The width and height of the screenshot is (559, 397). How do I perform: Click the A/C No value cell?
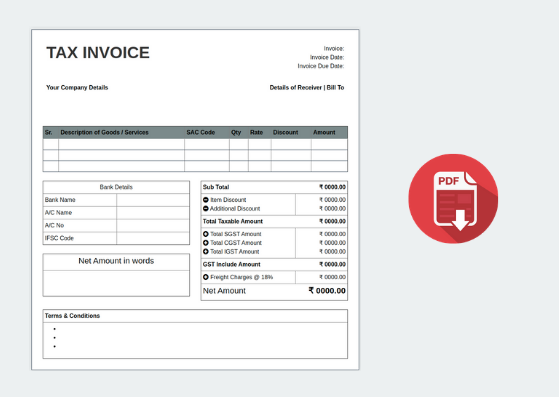pyautogui.click(x=153, y=225)
